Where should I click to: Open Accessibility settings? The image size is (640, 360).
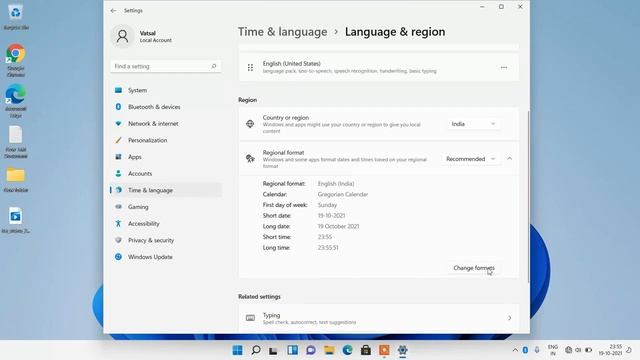click(166, 224)
